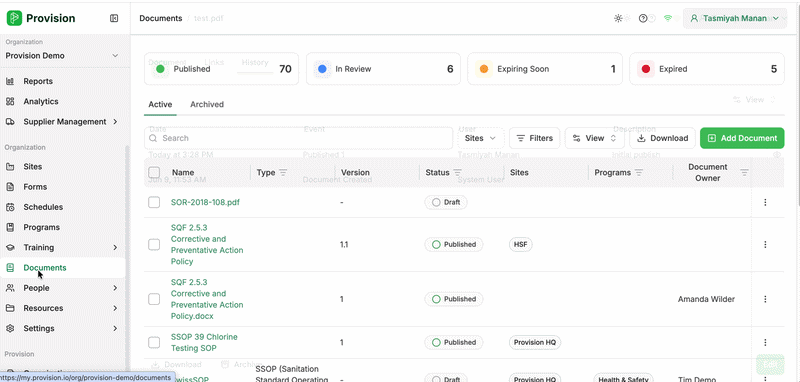Filter the Programs column

click(638, 173)
